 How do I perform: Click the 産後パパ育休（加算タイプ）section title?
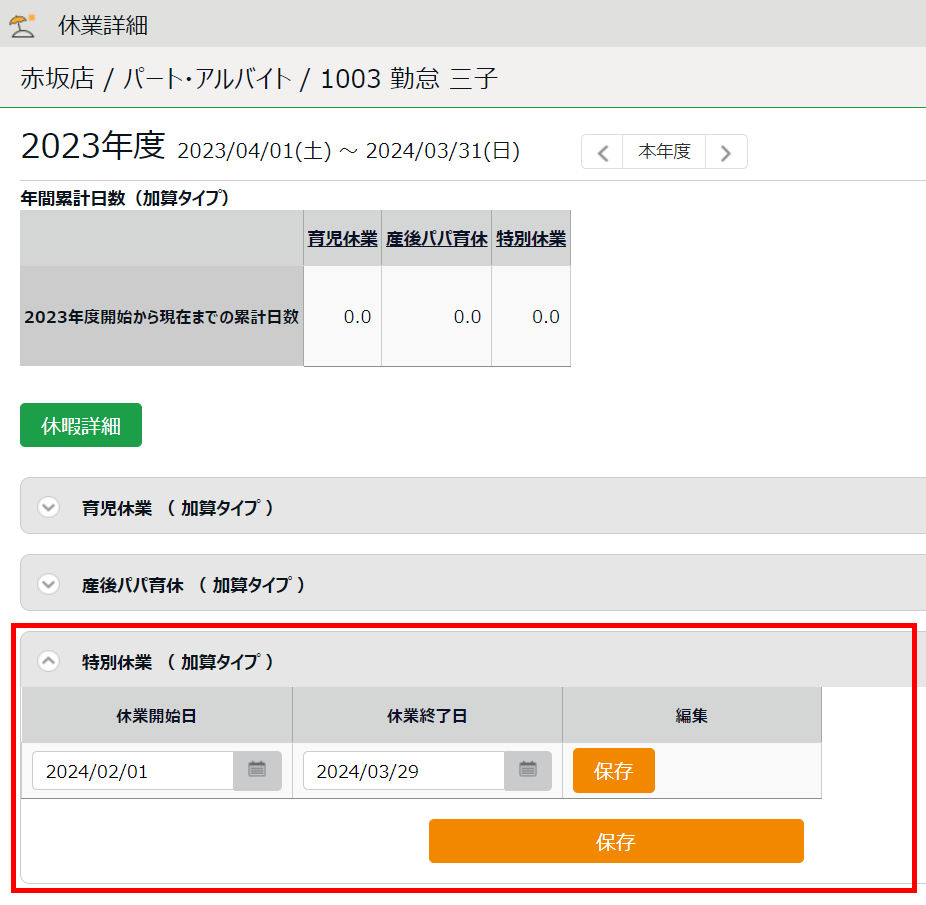click(x=194, y=585)
